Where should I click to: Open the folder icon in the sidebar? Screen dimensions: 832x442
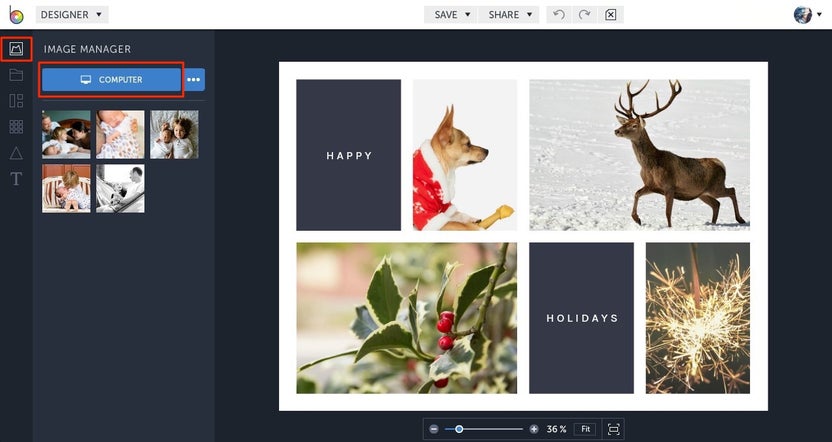[x=16, y=75]
